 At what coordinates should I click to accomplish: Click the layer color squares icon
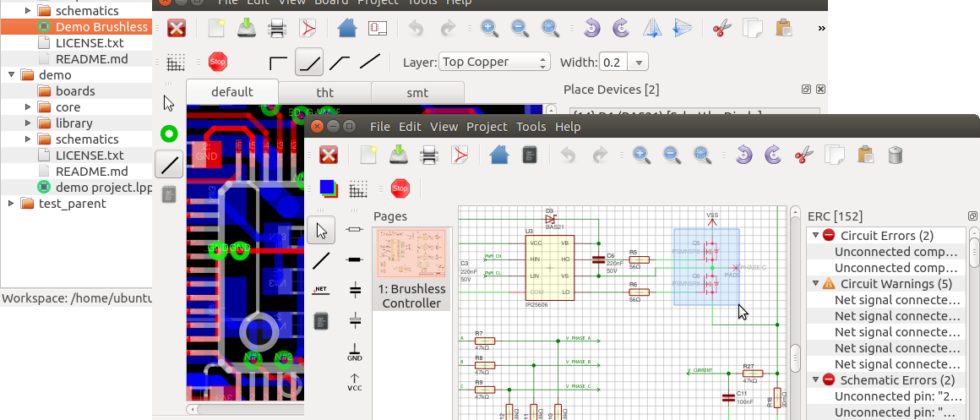(328, 187)
